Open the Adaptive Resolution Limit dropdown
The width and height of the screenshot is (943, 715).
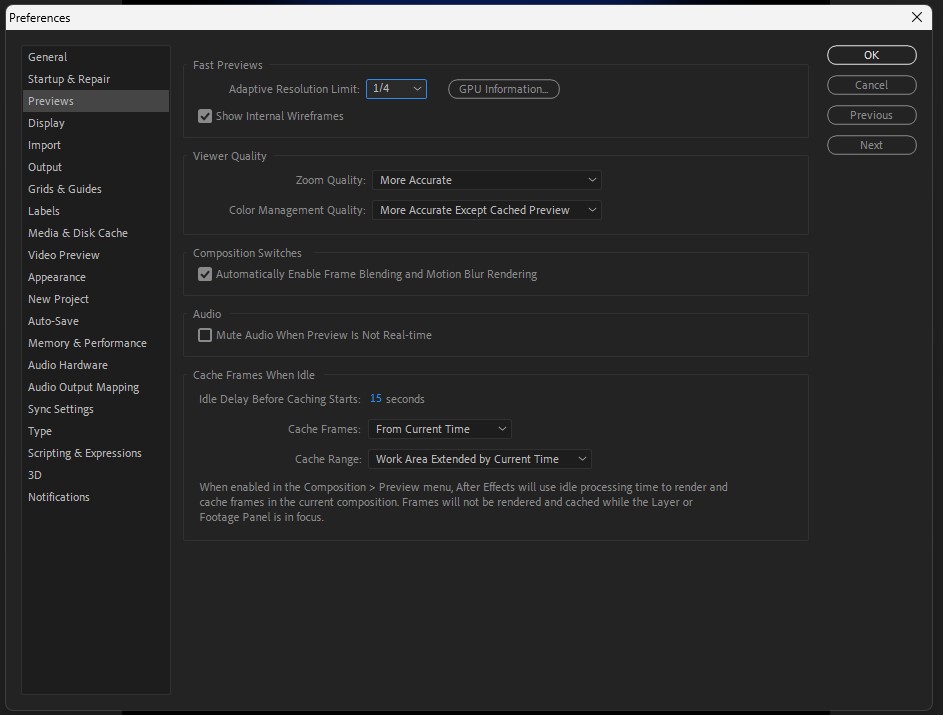(396, 88)
